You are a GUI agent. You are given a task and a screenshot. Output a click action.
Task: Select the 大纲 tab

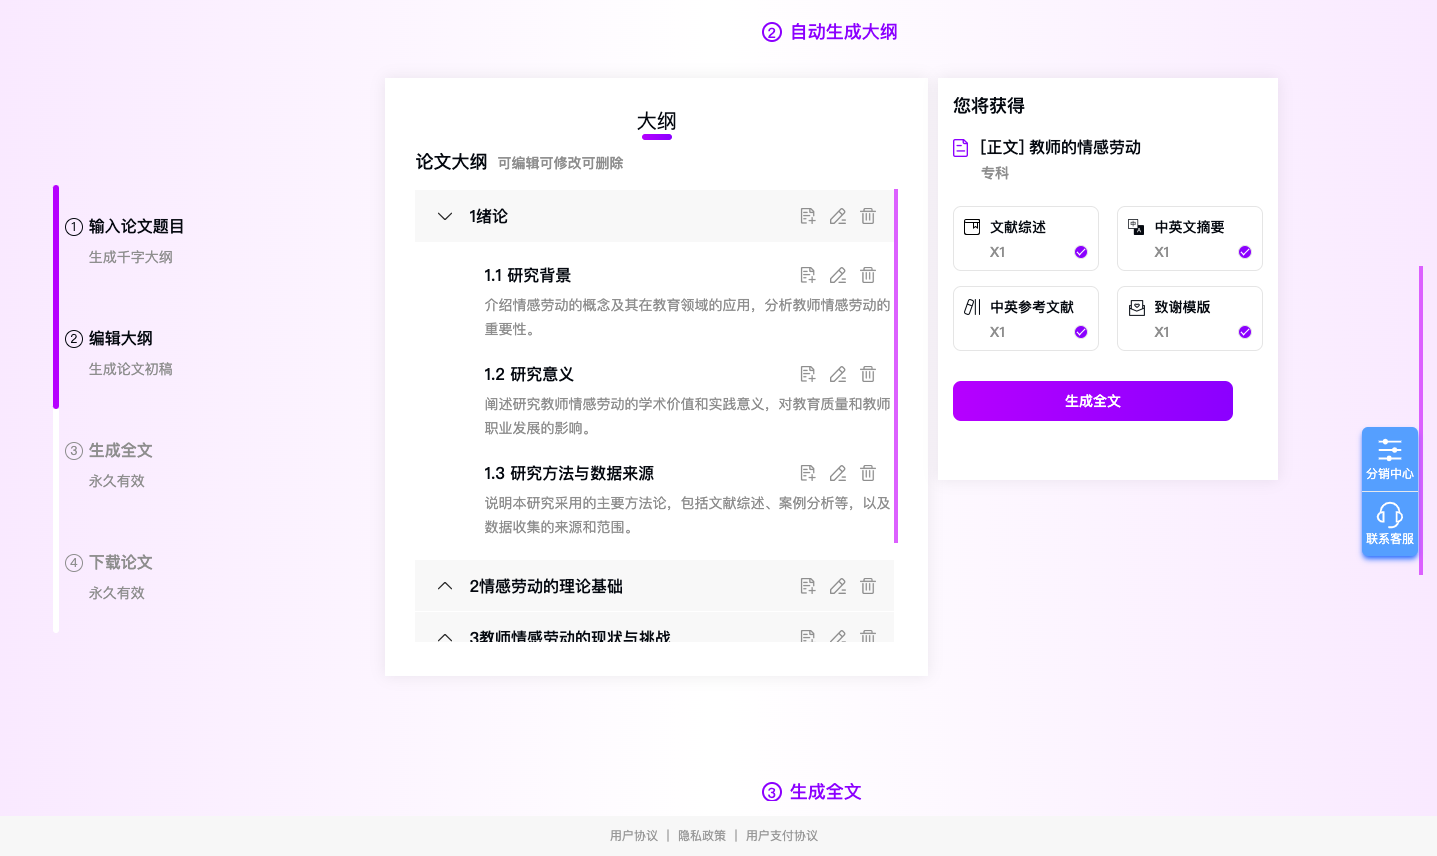(x=656, y=122)
